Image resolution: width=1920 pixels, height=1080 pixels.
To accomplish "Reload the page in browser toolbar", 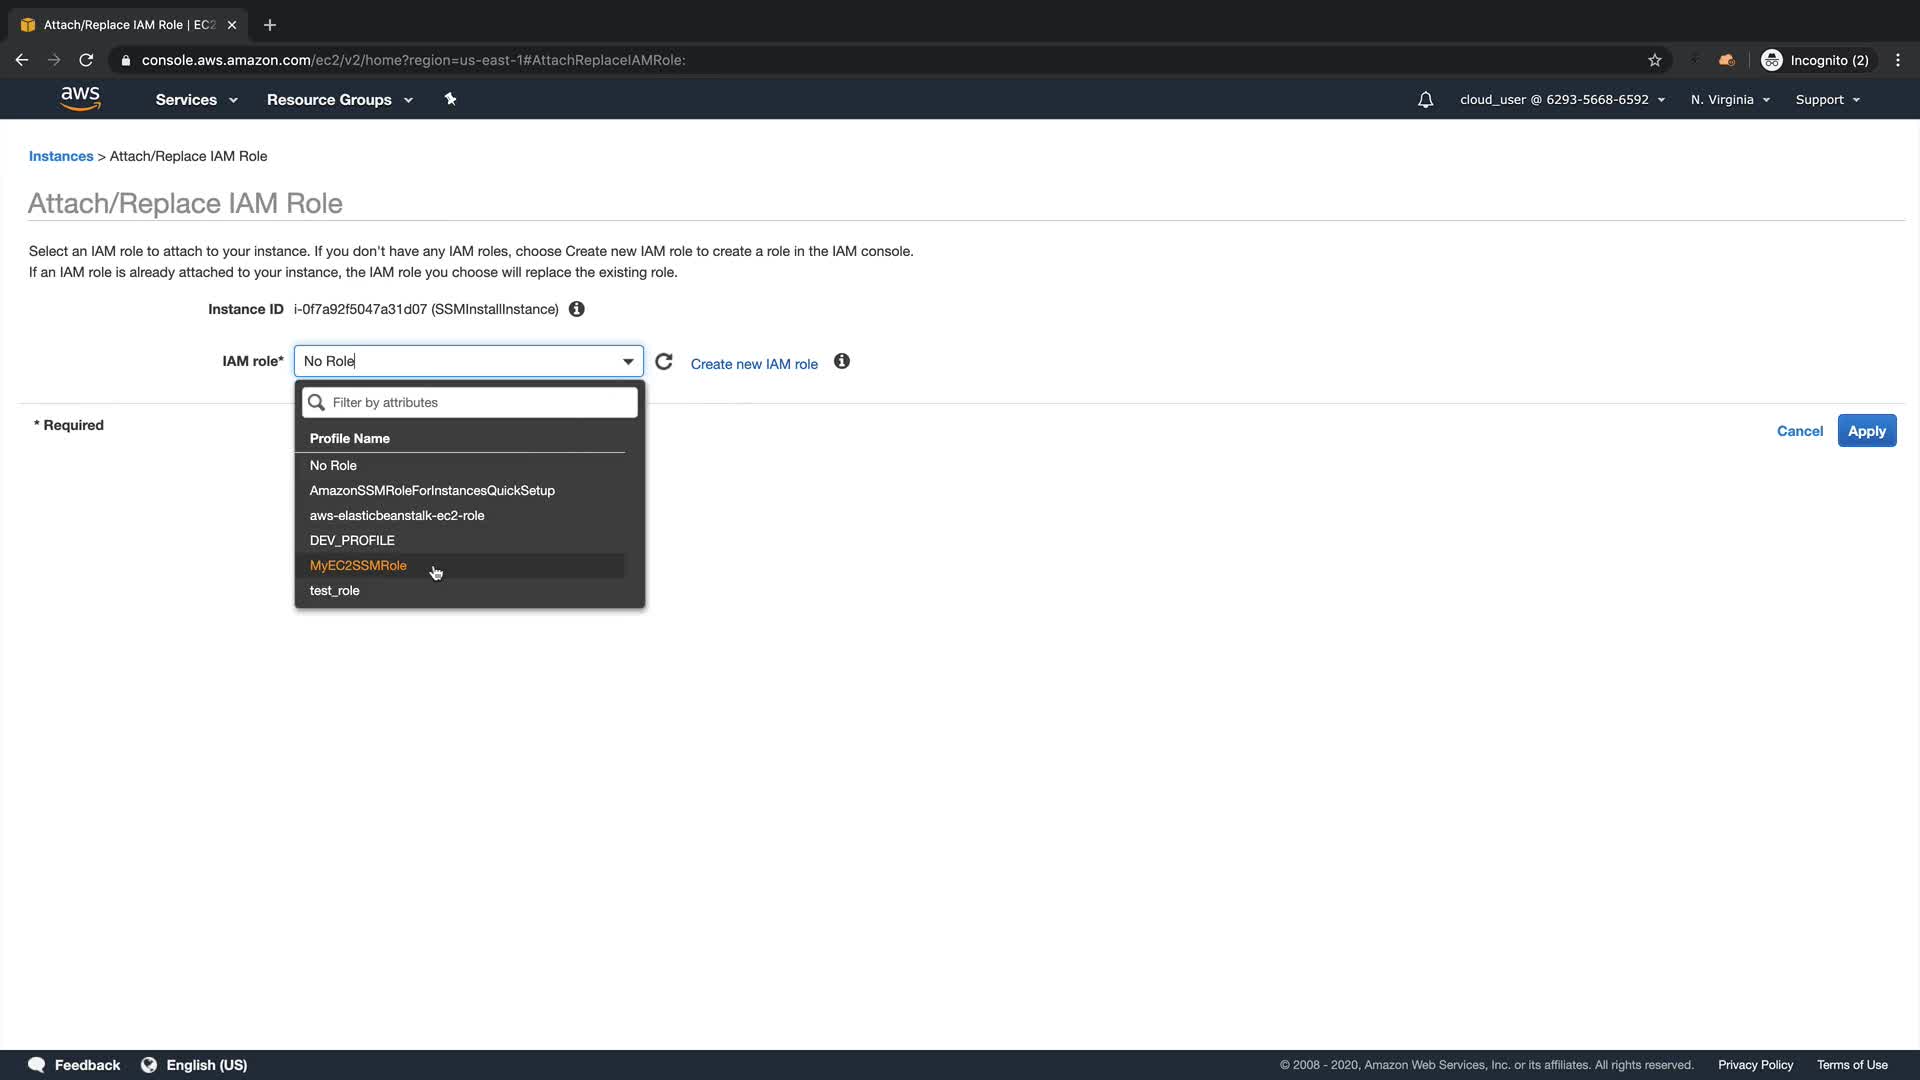I will (x=86, y=60).
